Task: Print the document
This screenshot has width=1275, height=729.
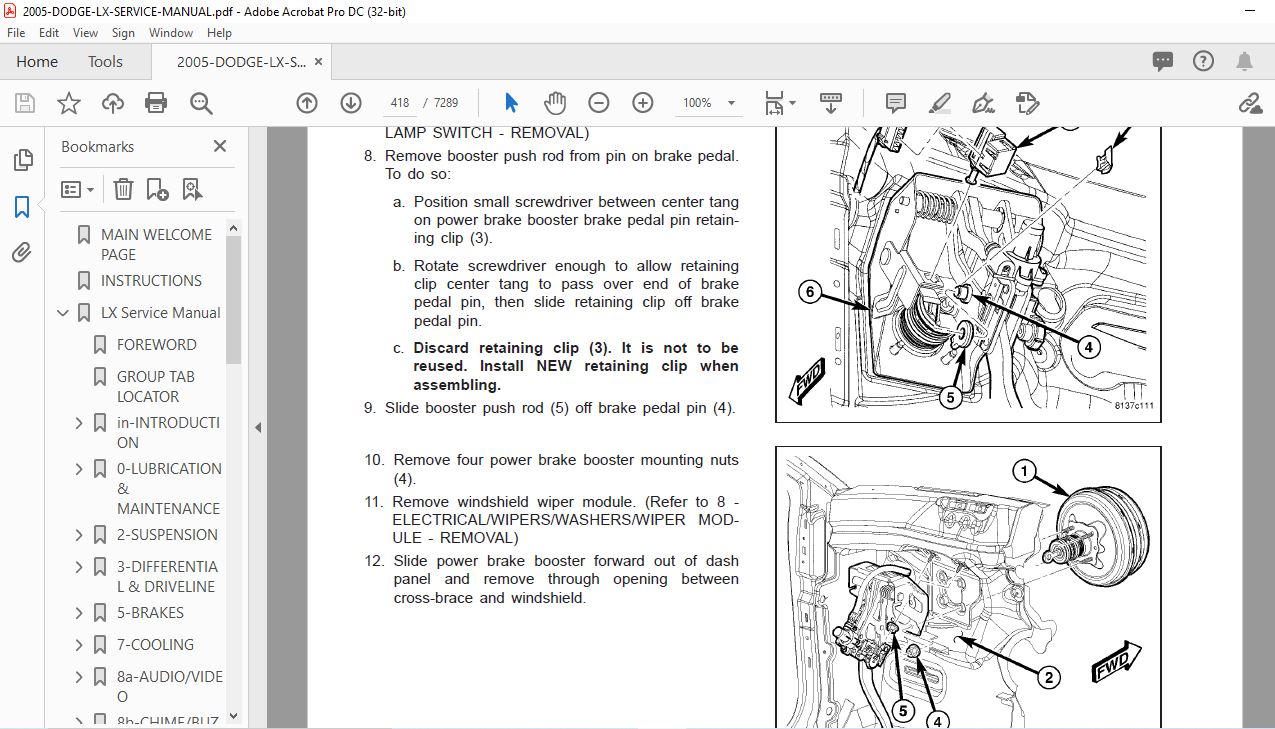Action: [156, 103]
